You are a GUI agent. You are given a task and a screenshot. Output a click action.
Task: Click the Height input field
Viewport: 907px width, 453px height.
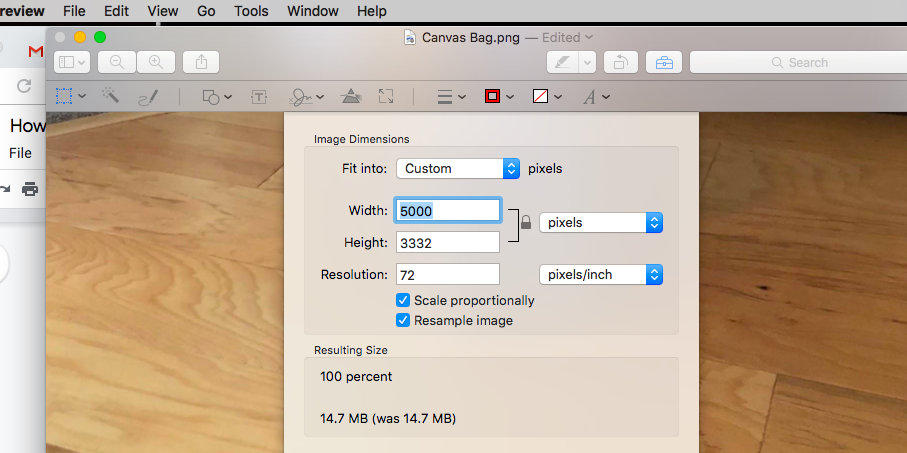point(447,242)
